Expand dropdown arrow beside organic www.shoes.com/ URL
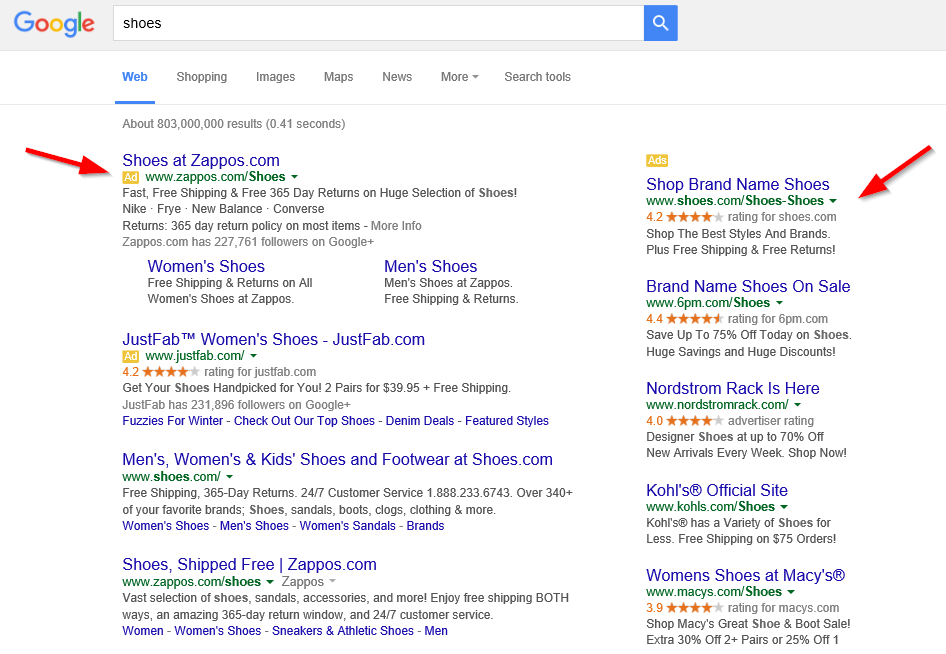Image resolution: width=946 pixels, height=654 pixels. [229, 477]
